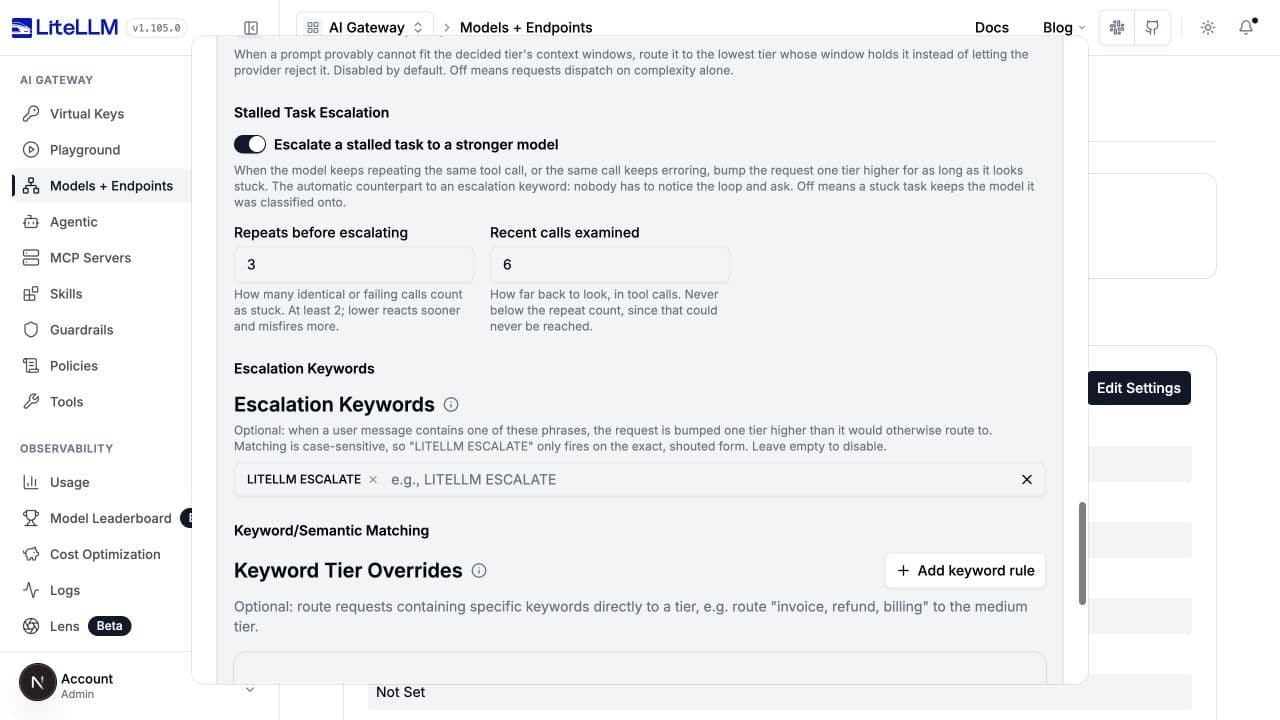Click info icon beside Escalation Keywords heading
Viewport: 1280px width, 720px height.
[451, 405]
